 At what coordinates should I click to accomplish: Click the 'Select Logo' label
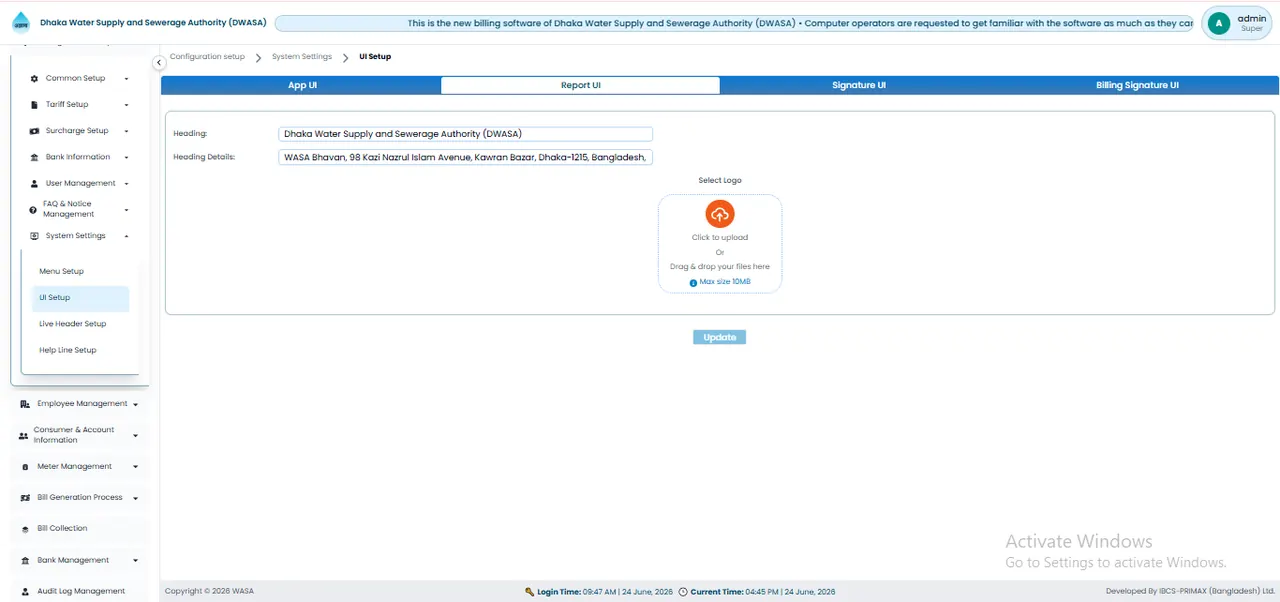[x=720, y=181]
